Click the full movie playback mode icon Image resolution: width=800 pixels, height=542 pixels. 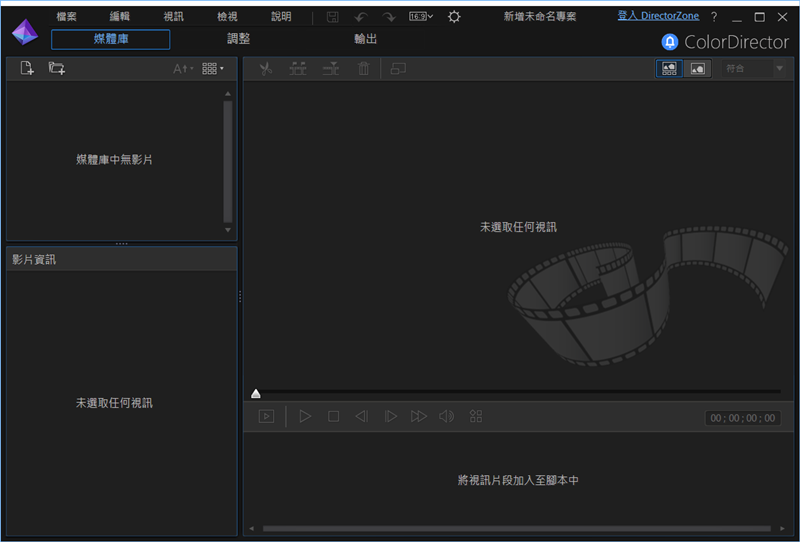pos(266,416)
